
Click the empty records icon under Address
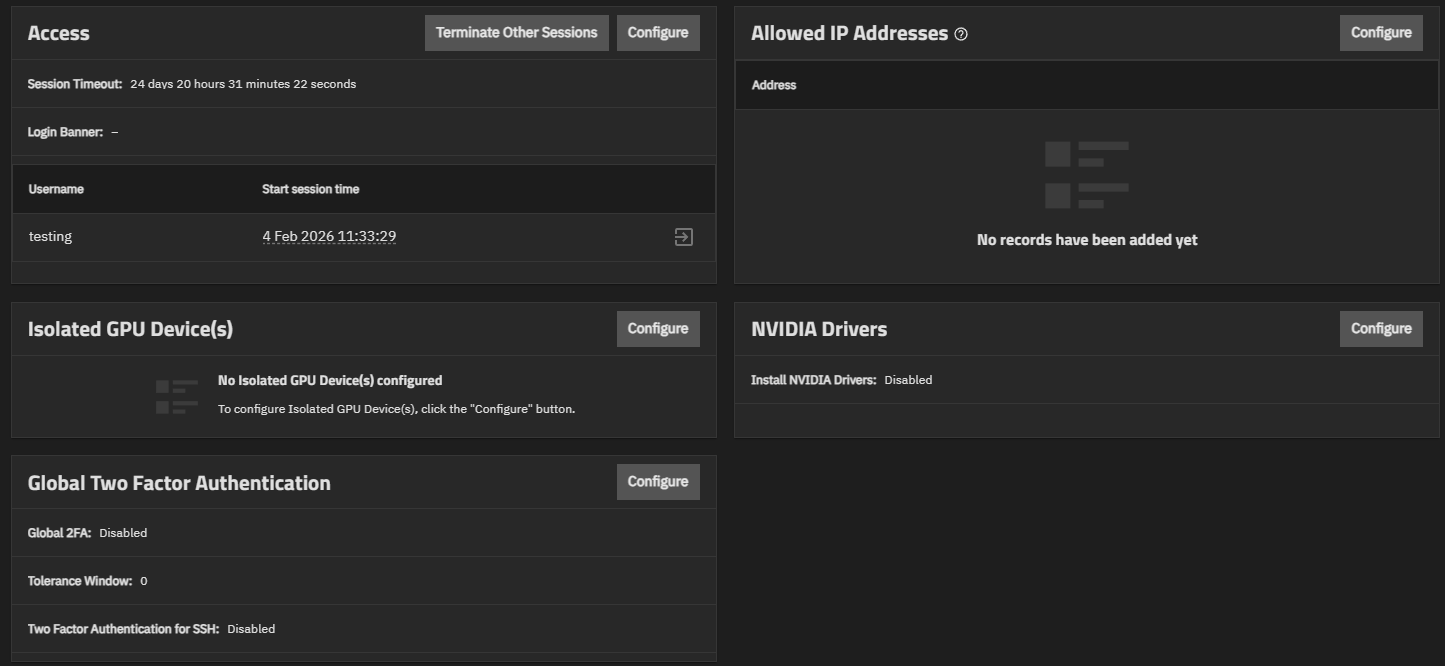point(1086,175)
